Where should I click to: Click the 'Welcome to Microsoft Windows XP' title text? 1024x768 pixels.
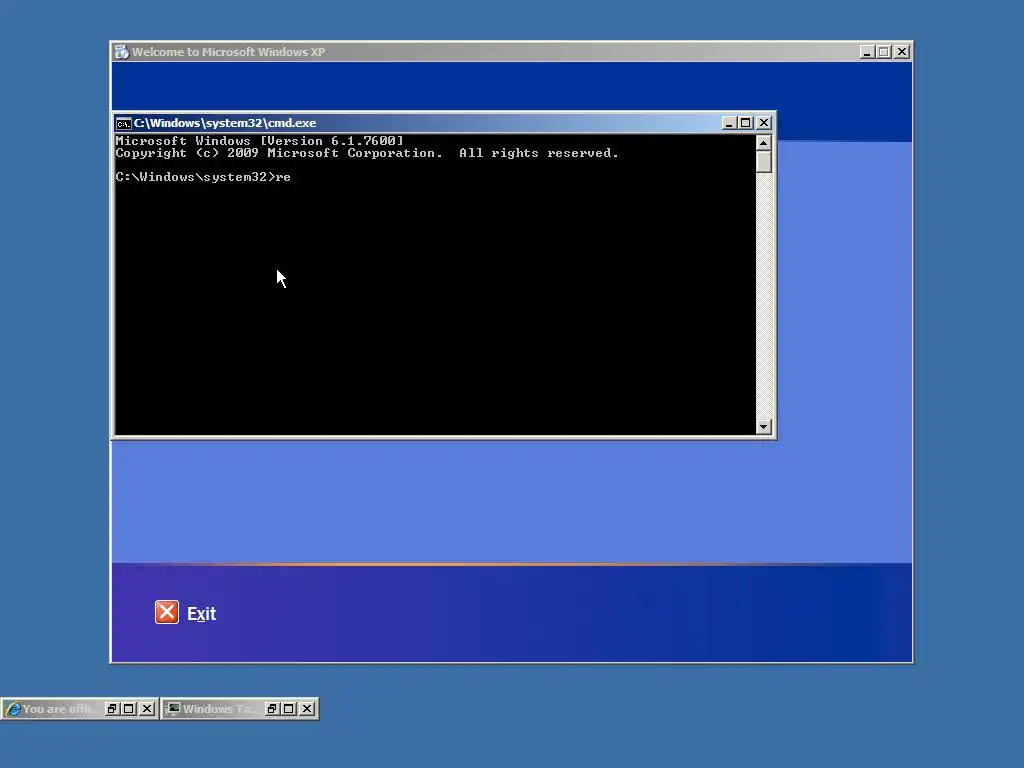229,52
